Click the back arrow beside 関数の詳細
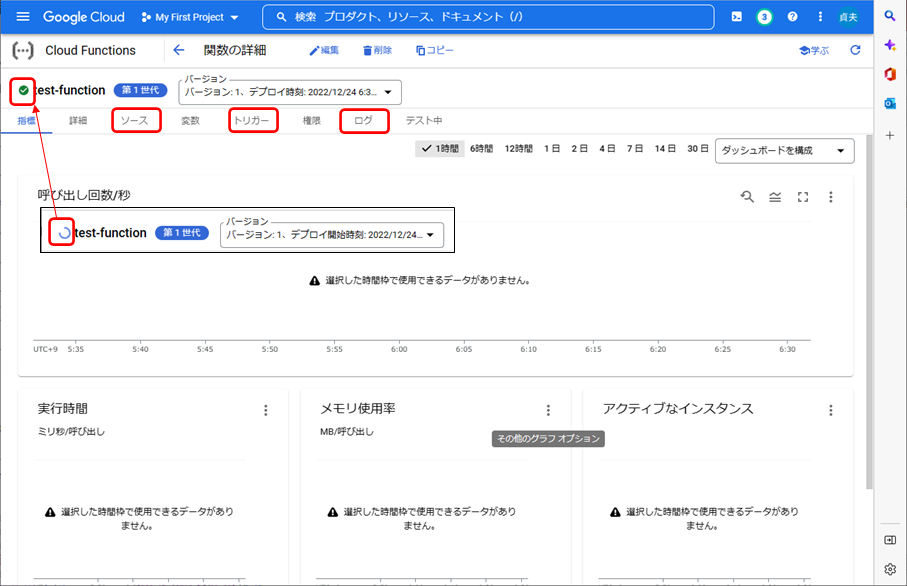The image size is (907, 586). [x=179, y=50]
